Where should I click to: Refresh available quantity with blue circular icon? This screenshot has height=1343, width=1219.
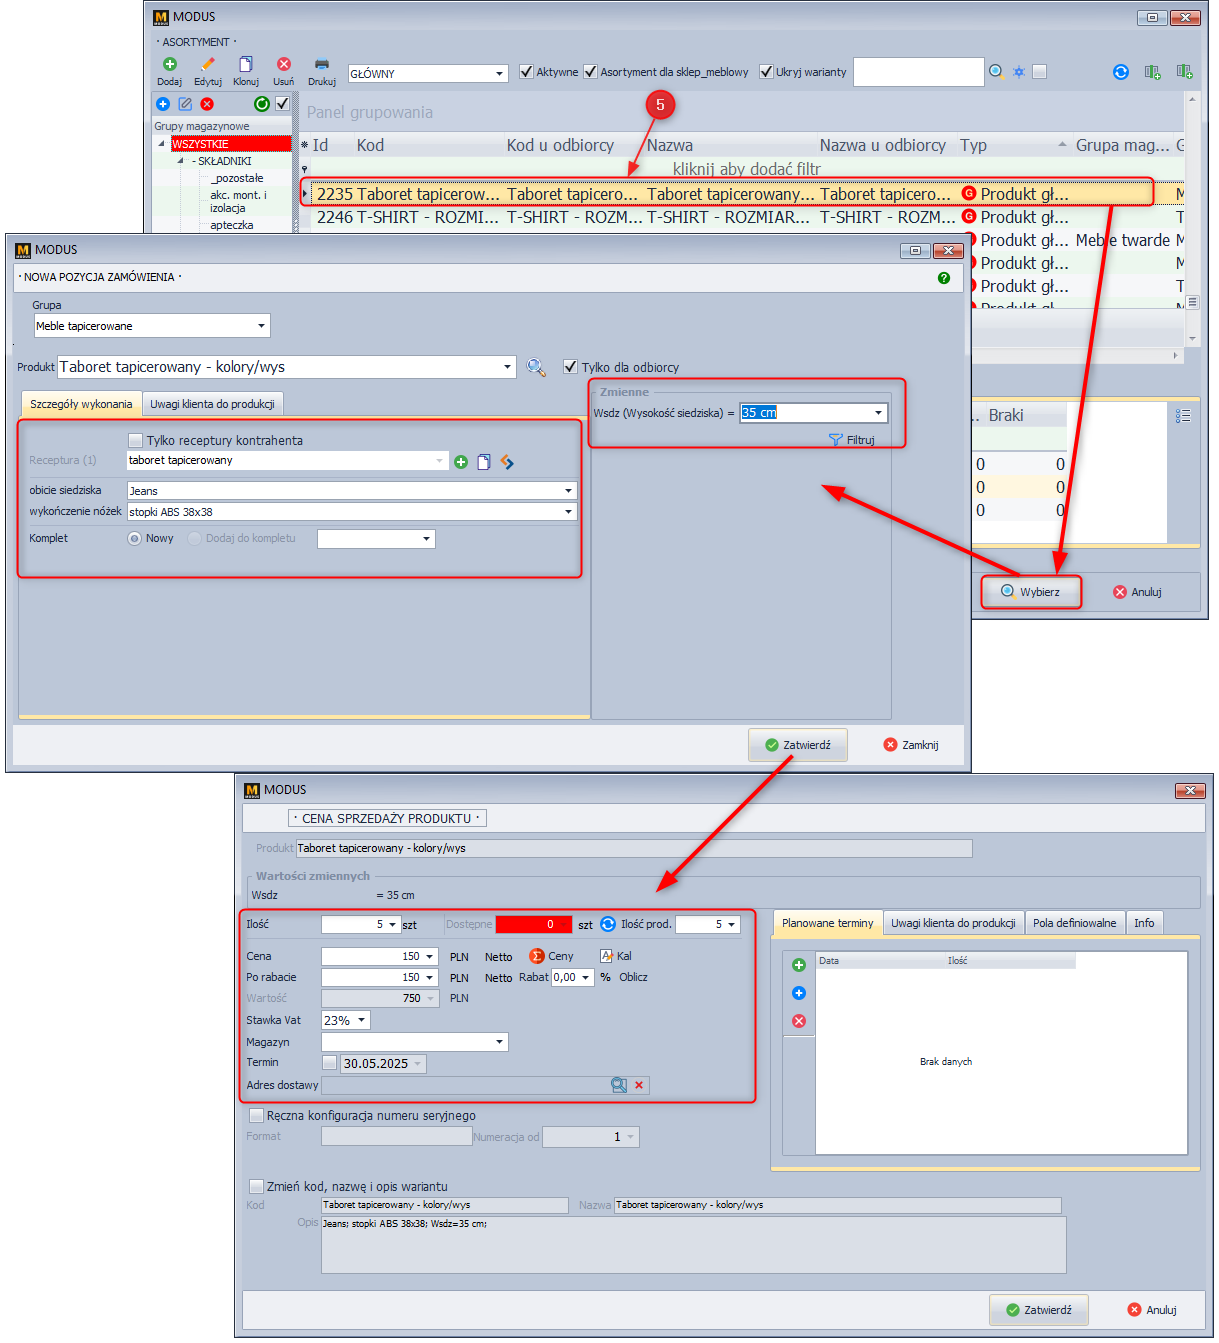click(608, 924)
